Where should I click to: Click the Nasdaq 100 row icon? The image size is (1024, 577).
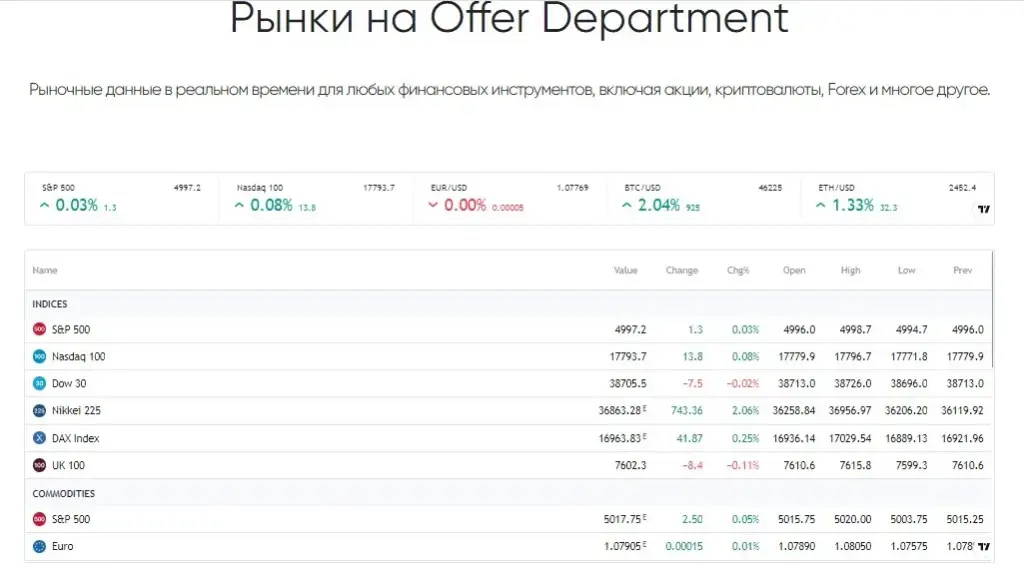(x=39, y=356)
